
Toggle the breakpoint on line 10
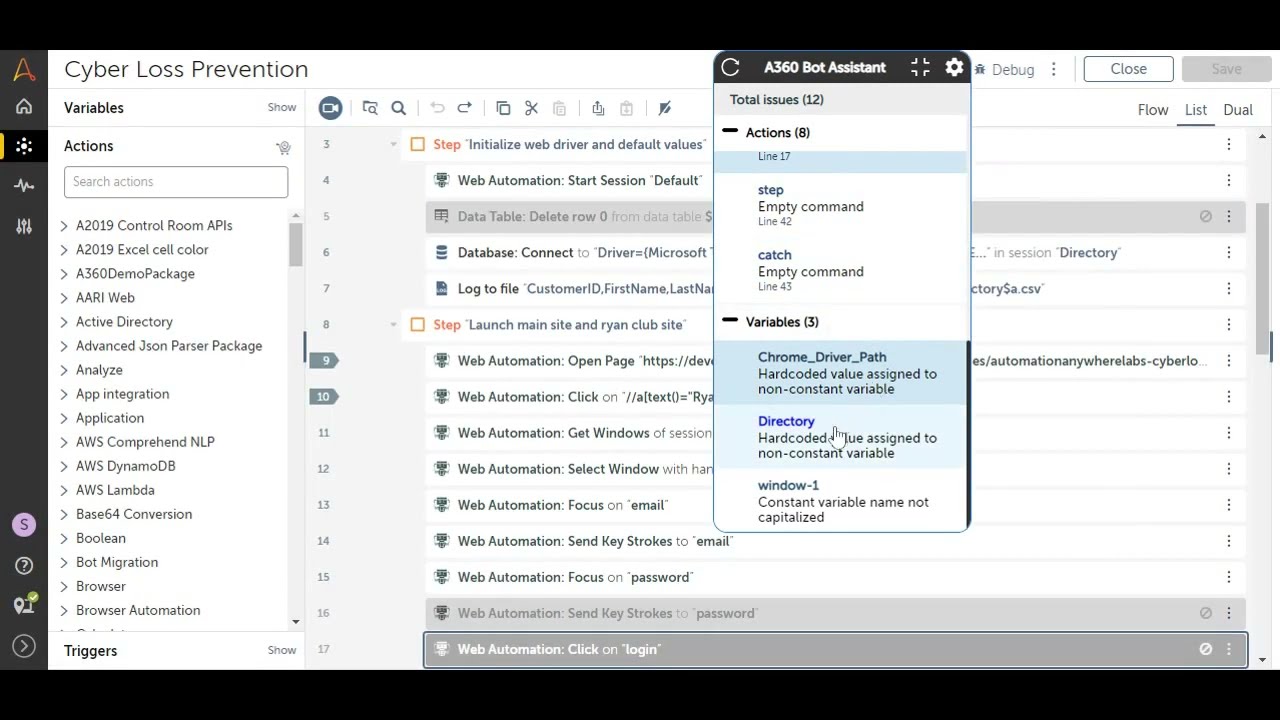pyautogui.click(x=324, y=396)
